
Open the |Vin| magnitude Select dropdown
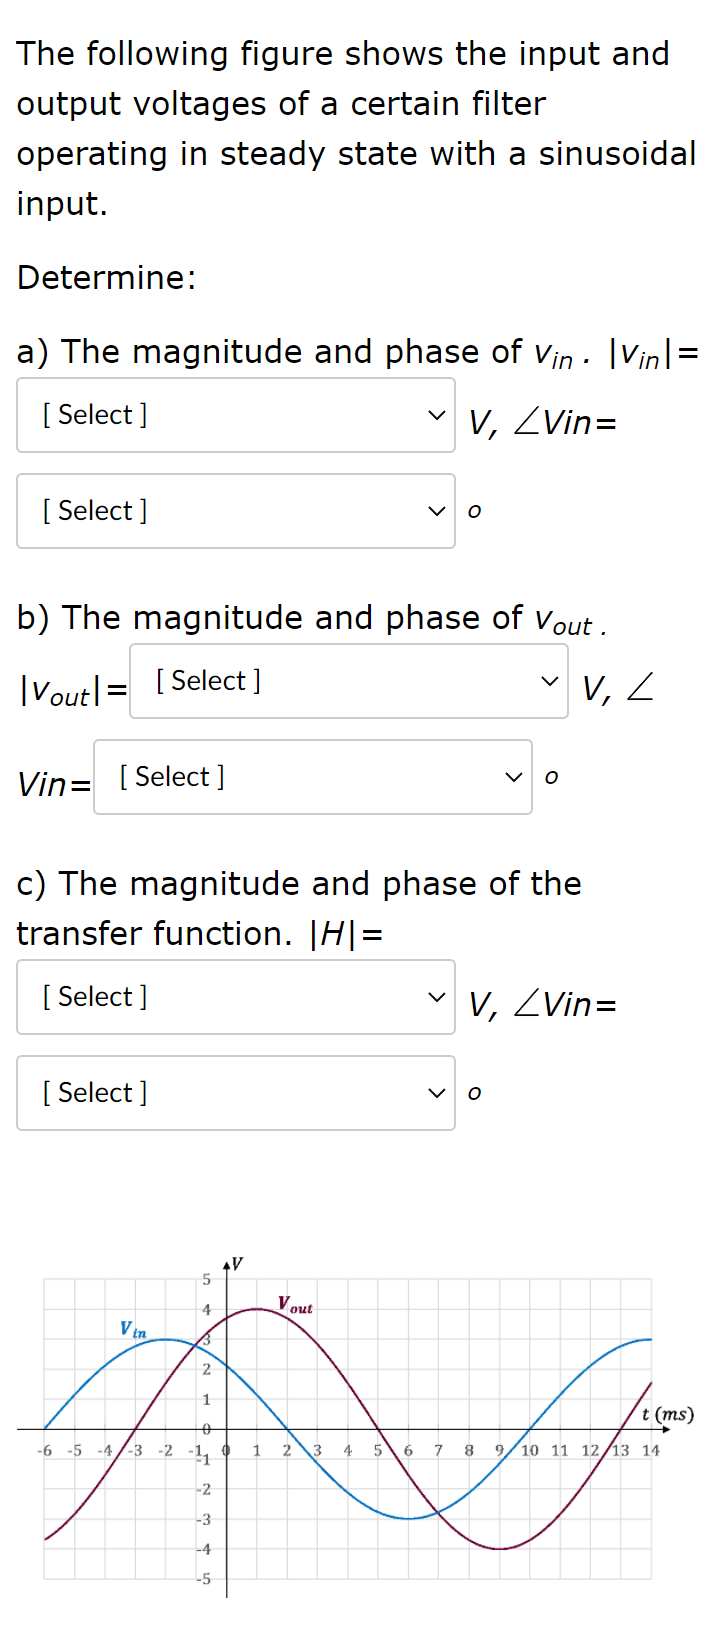(236, 415)
